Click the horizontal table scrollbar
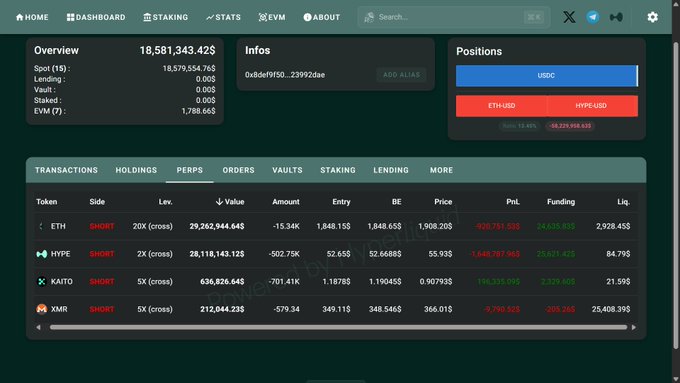 click(x=338, y=327)
